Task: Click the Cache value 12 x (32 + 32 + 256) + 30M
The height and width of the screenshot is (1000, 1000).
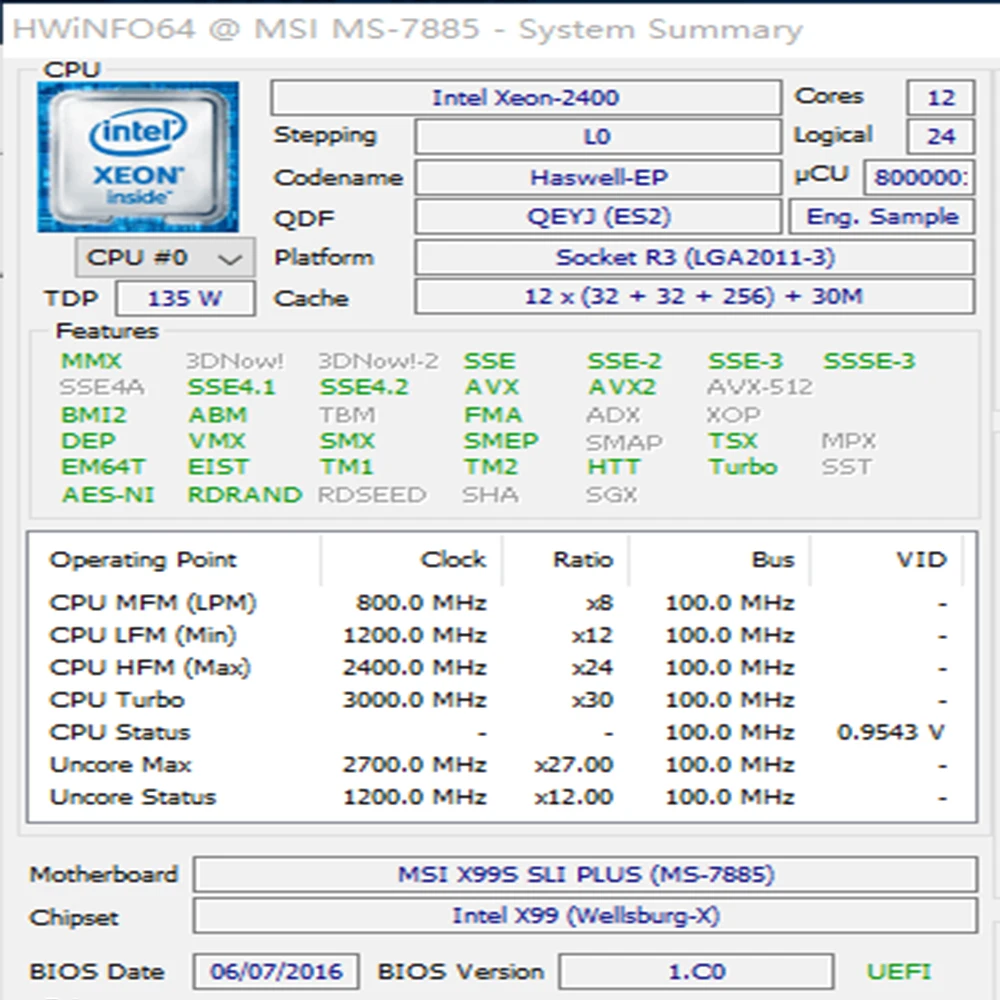Action: coord(695,297)
